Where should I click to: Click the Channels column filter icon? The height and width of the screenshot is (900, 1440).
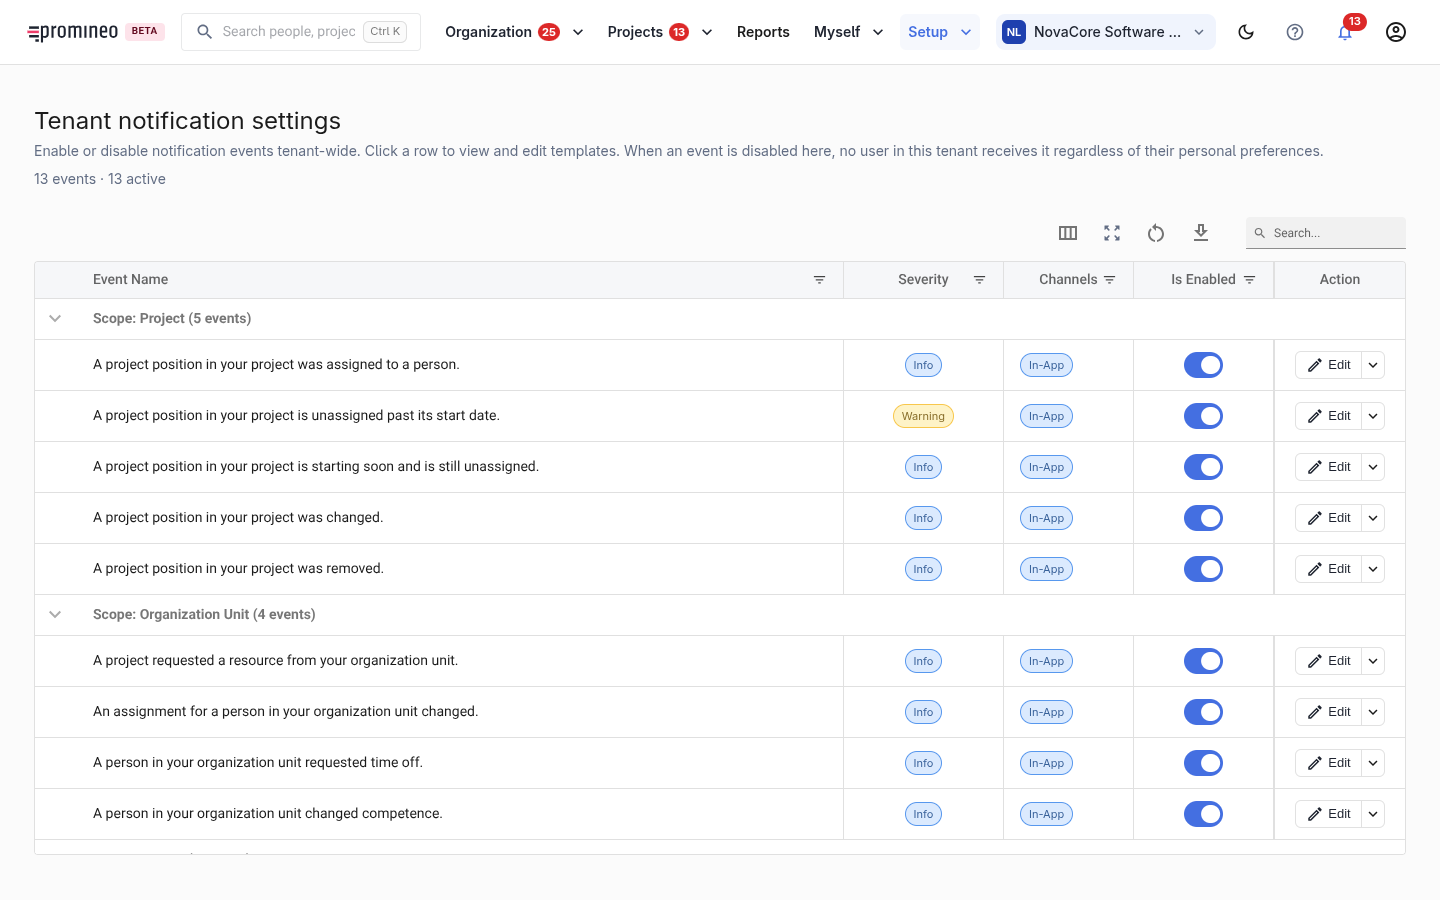click(1110, 280)
